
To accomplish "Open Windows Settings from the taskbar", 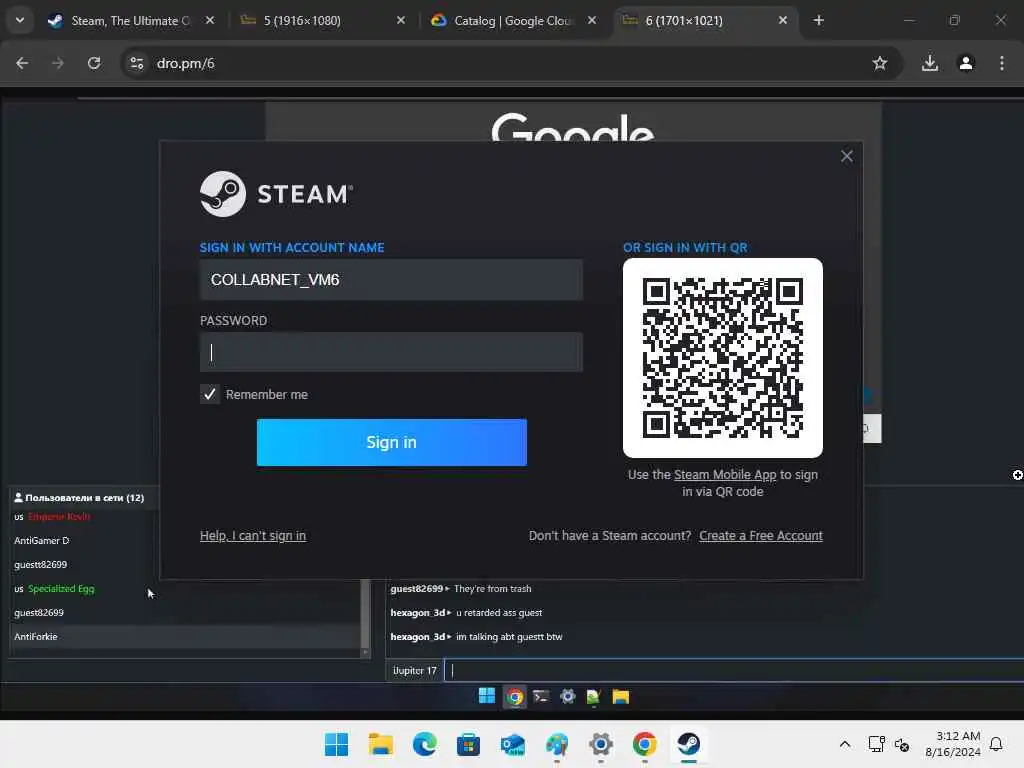I will [601, 744].
